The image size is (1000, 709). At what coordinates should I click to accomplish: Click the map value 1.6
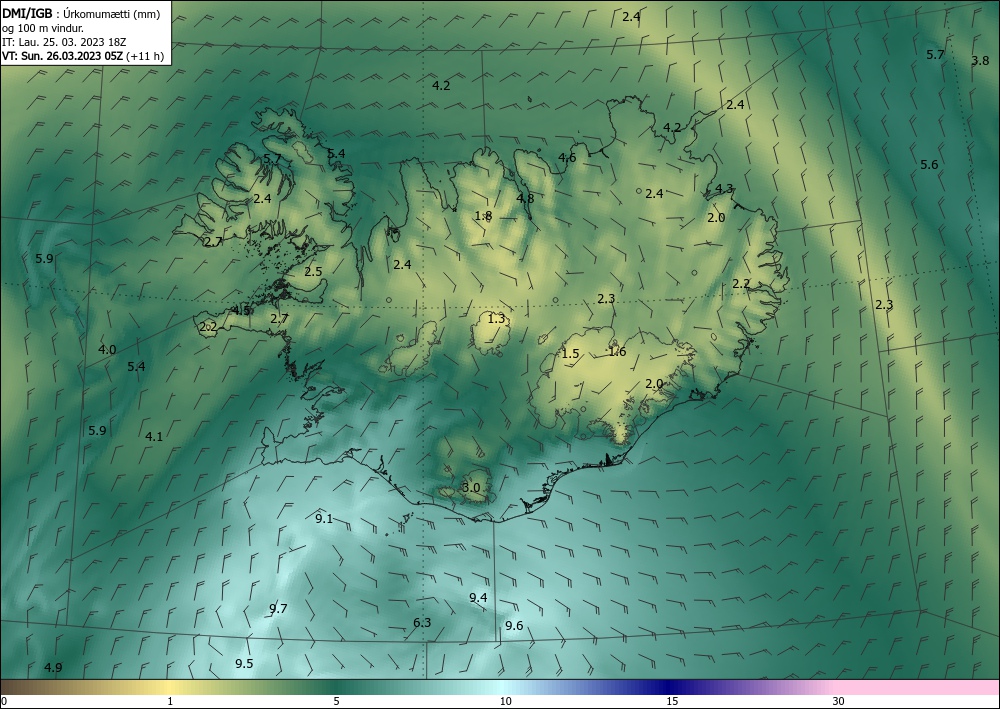(x=617, y=352)
